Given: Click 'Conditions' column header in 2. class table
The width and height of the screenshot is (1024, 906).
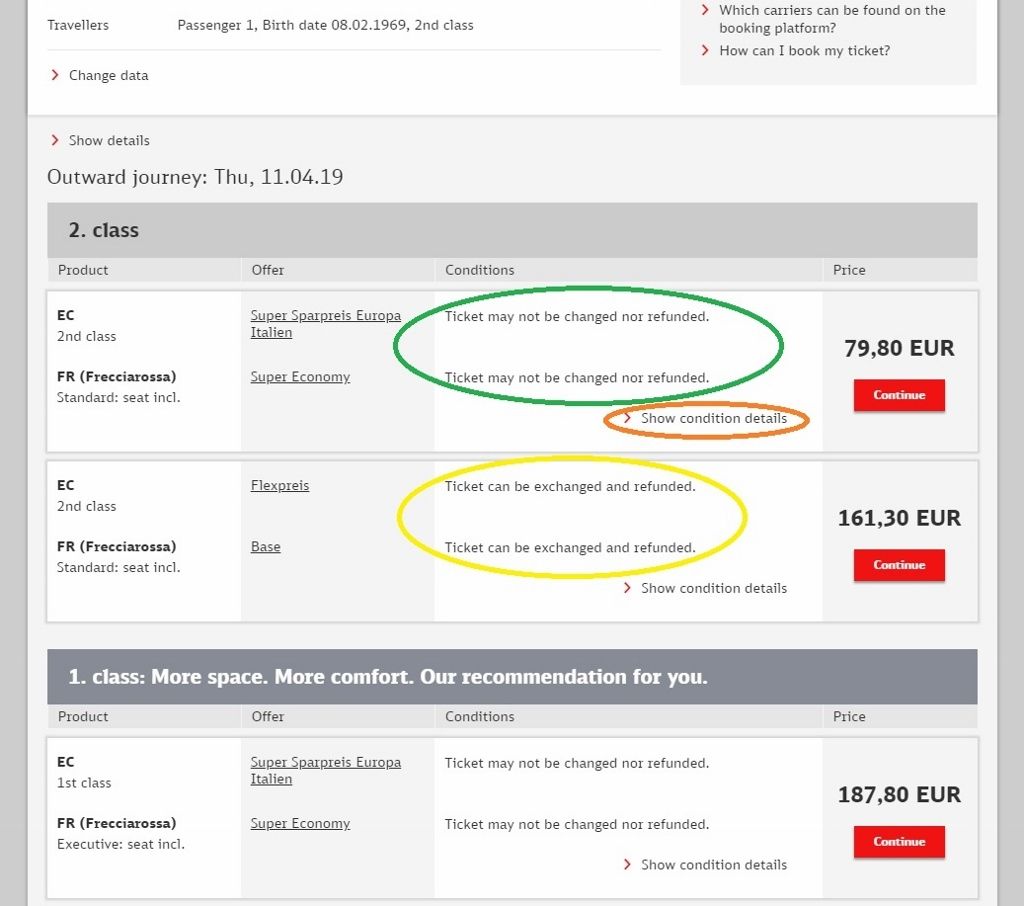Looking at the screenshot, I should click(x=479, y=270).
